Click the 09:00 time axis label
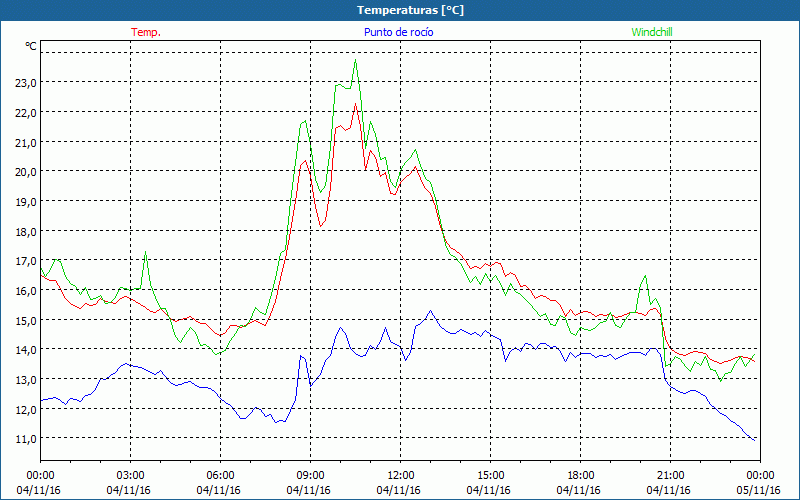The image size is (800, 500). (x=310, y=476)
